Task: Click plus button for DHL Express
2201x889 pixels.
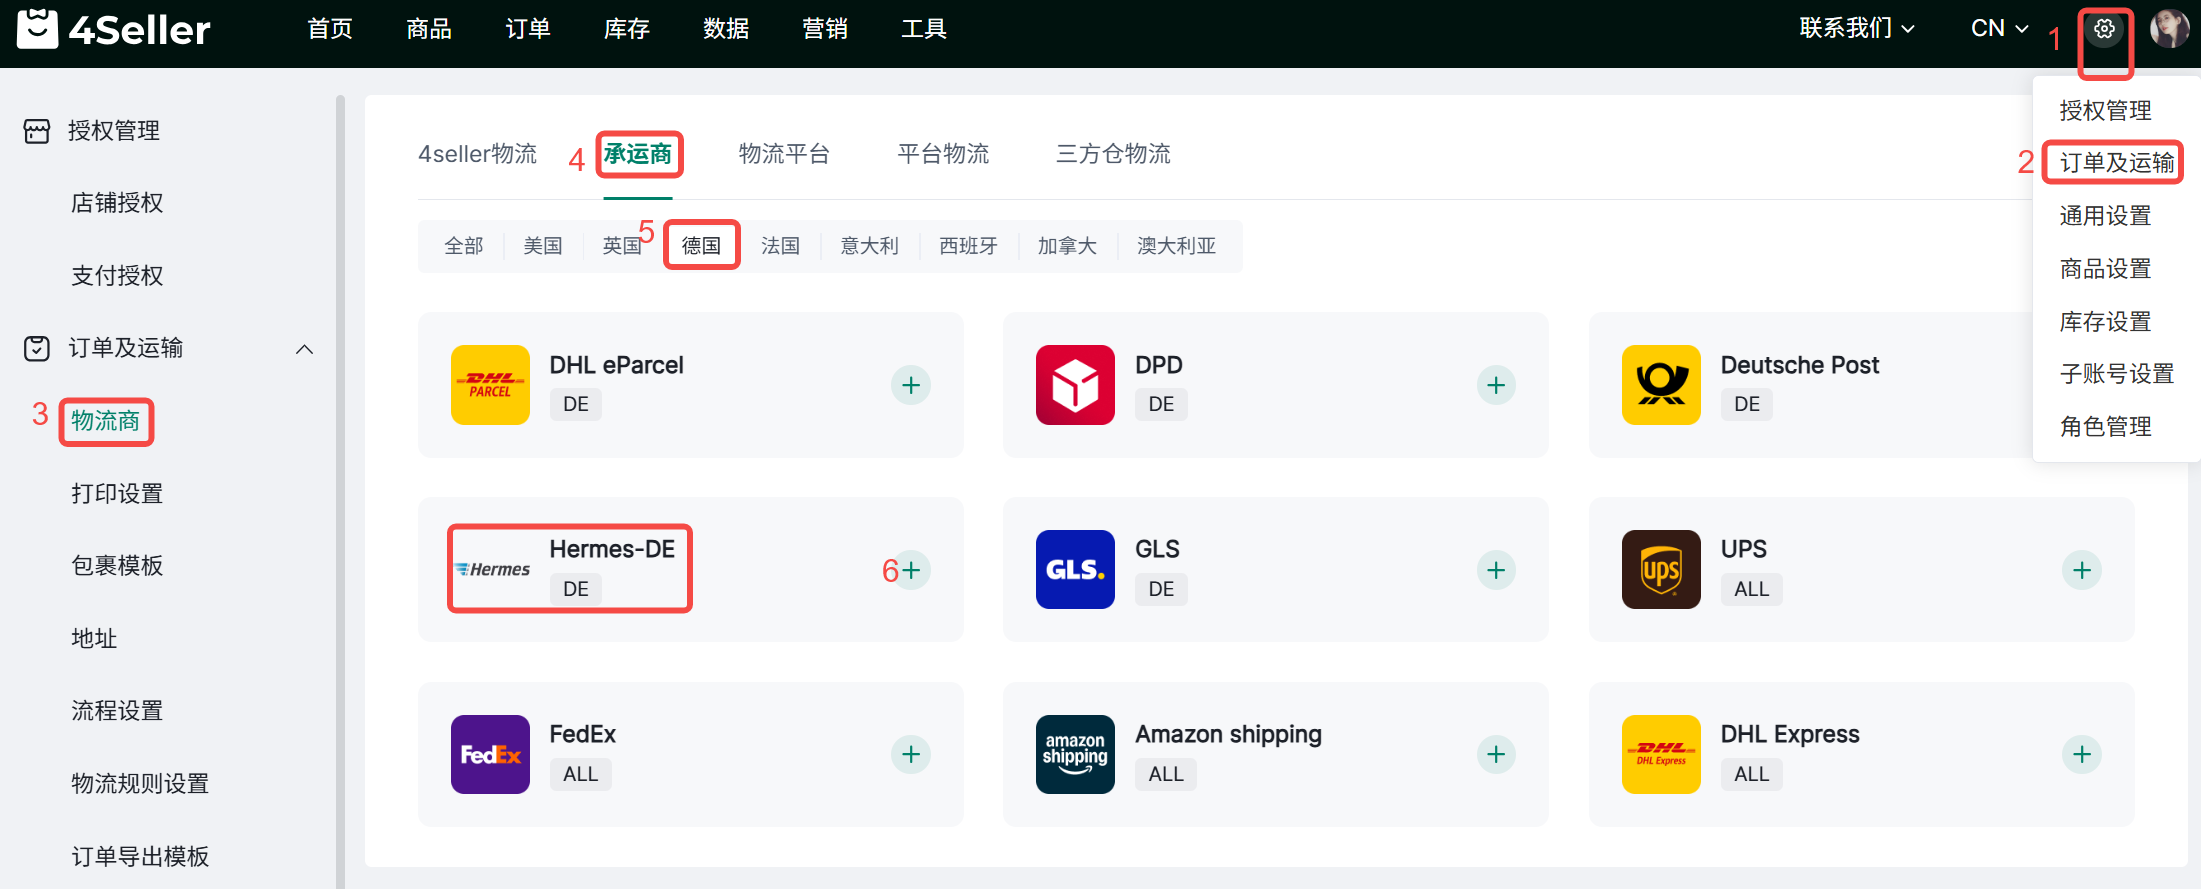Action: pos(2081,754)
